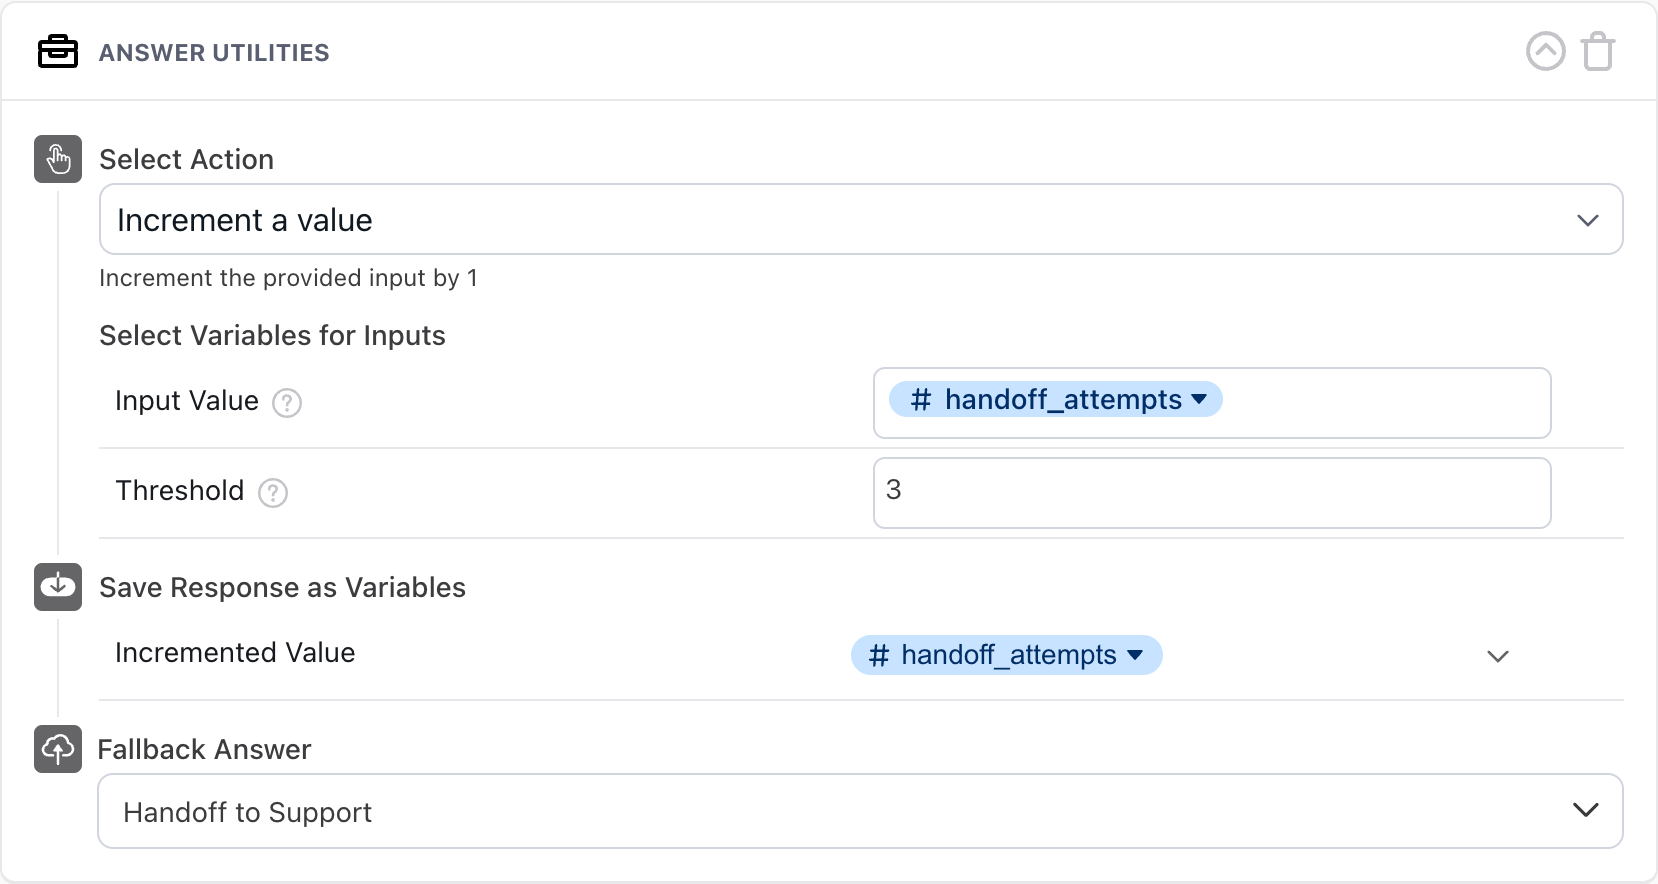The width and height of the screenshot is (1658, 884).
Task: Click the briefcase Answer Utilities icon
Action: coord(58,52)
